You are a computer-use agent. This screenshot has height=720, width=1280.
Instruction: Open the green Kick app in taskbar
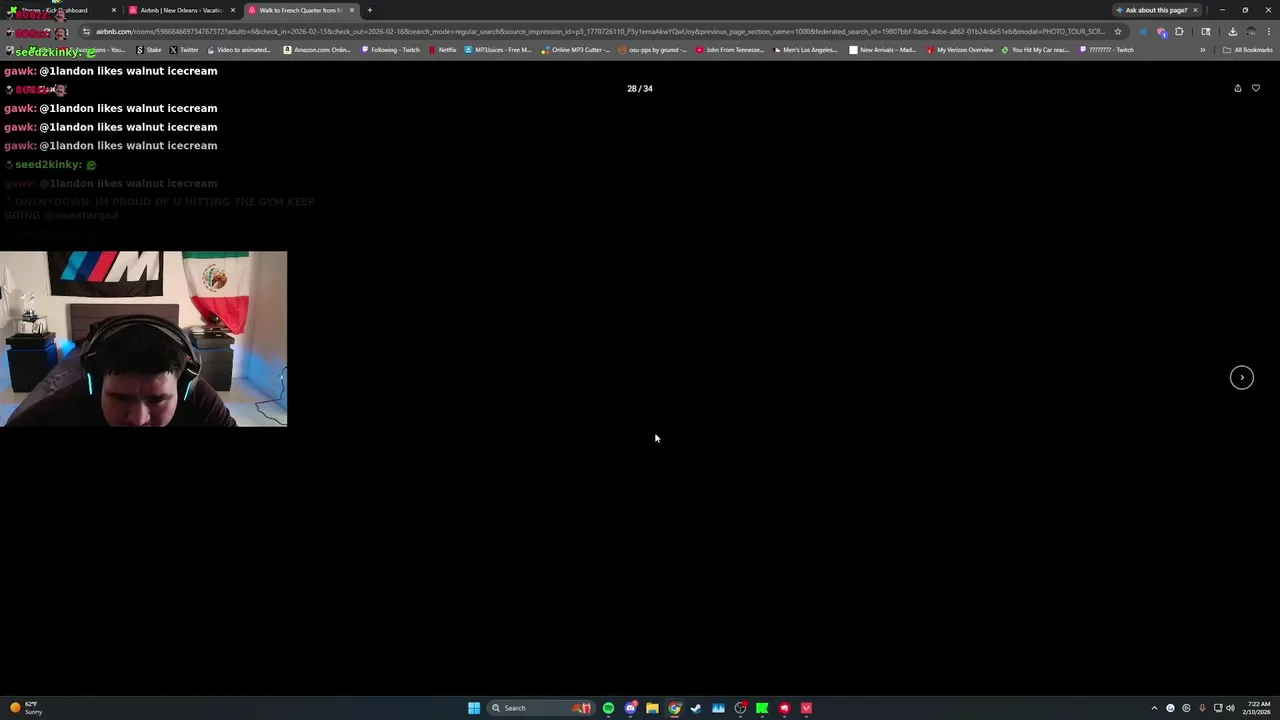coord(762,708)
